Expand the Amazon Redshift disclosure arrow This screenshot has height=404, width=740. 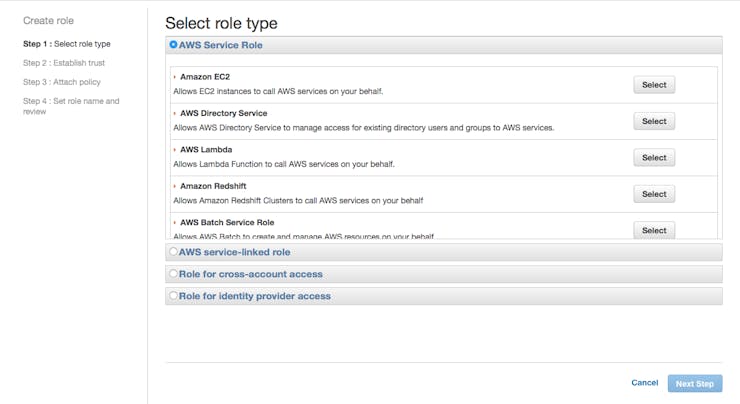point(175,186)
